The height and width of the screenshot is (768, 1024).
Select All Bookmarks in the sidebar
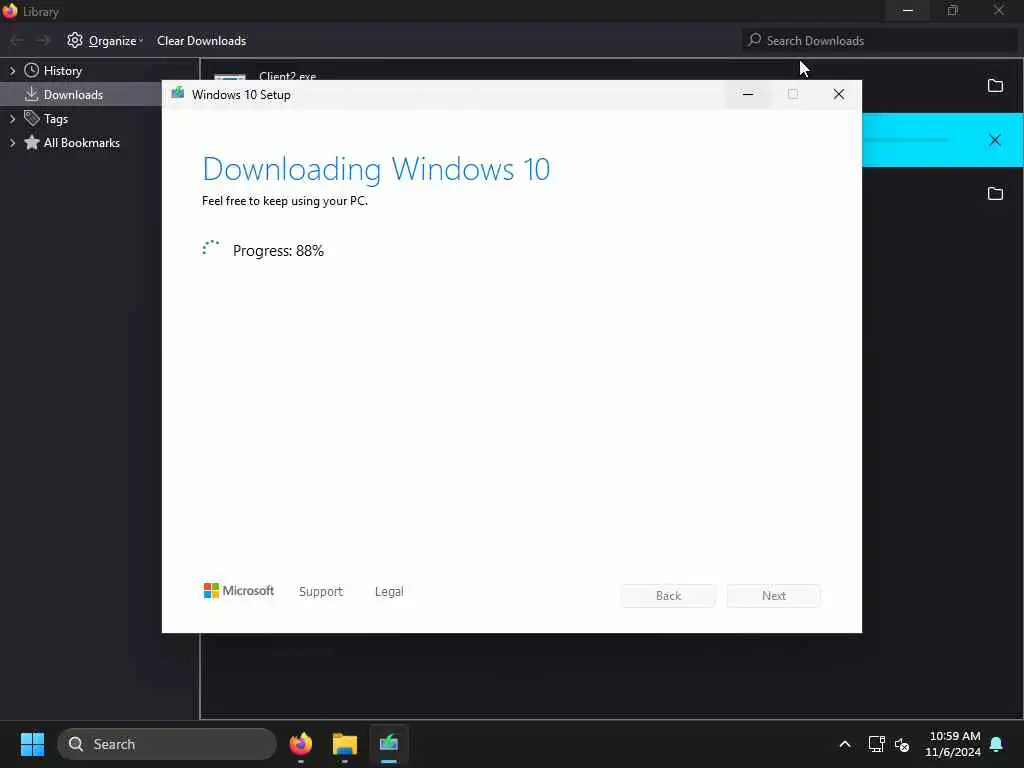82,142
